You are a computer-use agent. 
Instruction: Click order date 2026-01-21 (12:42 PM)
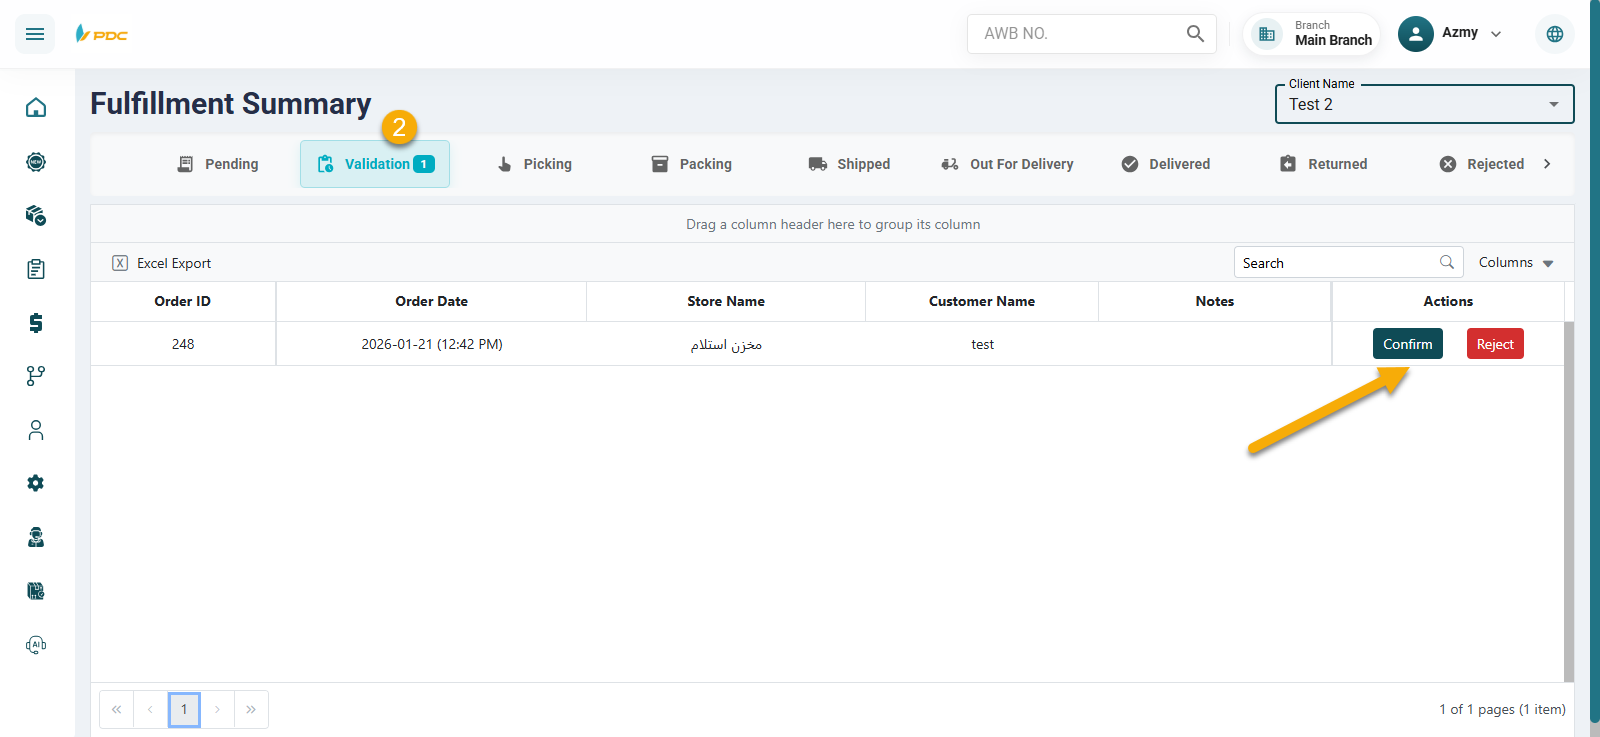[432, 344]
